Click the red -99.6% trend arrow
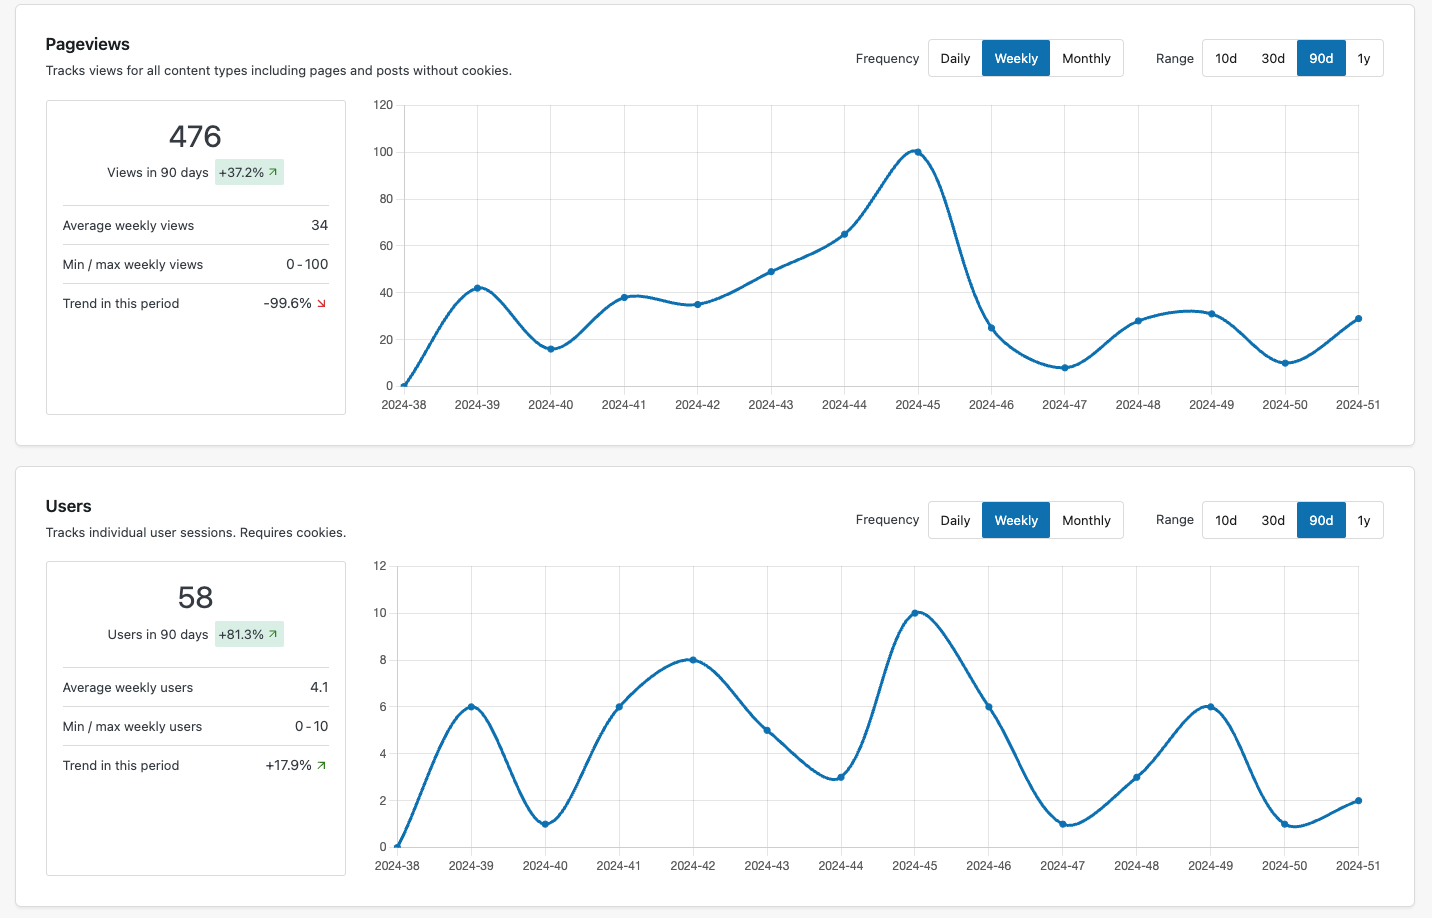Screen dimensions: 1432x918 click(x=322, y=304)
